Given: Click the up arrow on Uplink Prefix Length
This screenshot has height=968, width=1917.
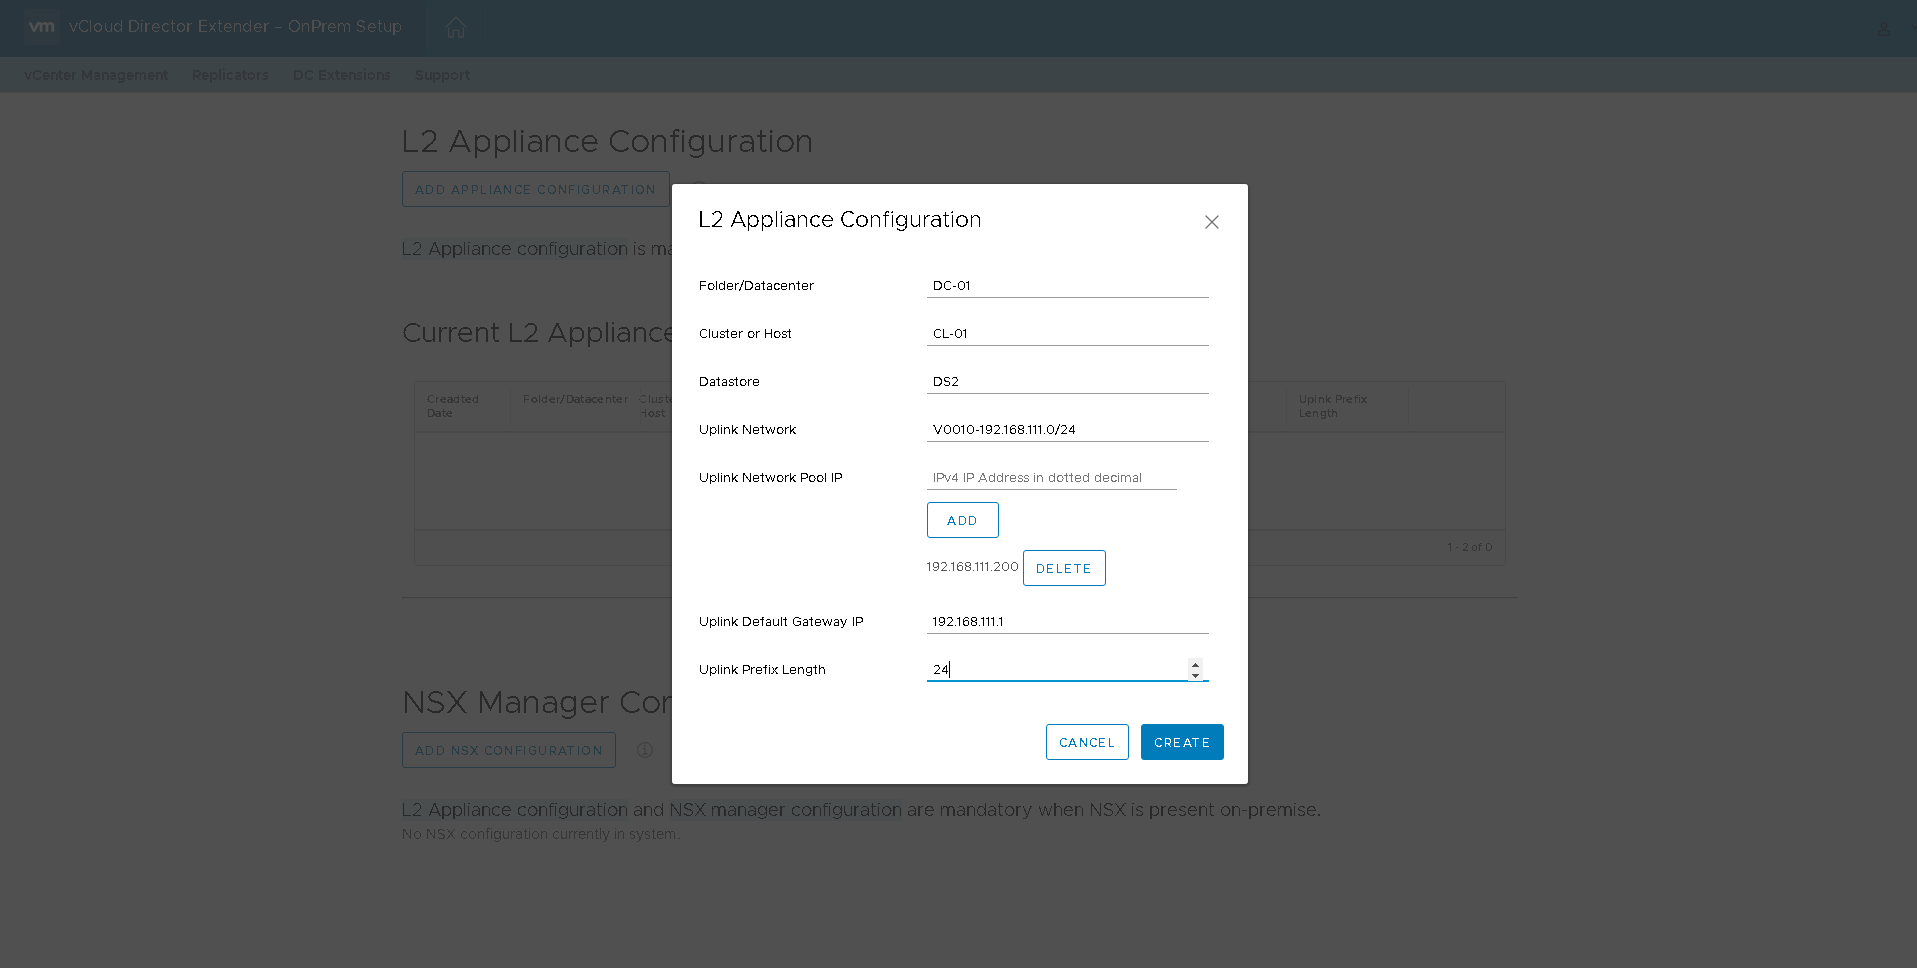Looking at the screenshot, I should [1194, 663].
